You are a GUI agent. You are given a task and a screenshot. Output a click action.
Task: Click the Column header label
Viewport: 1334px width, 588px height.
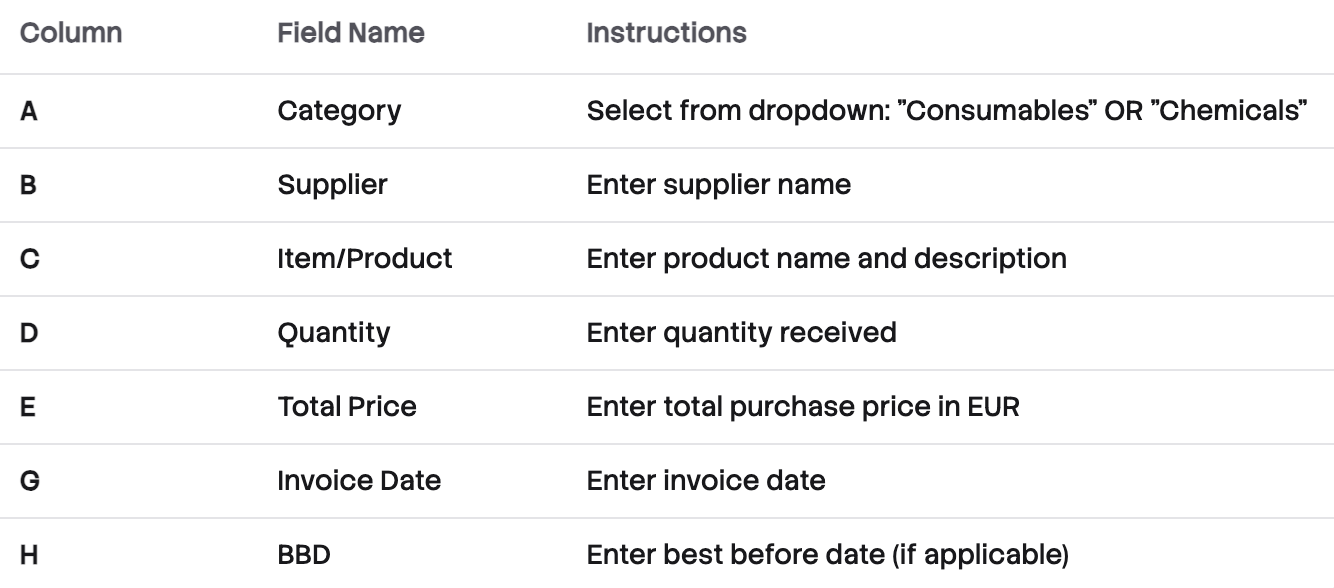[72, 33]
